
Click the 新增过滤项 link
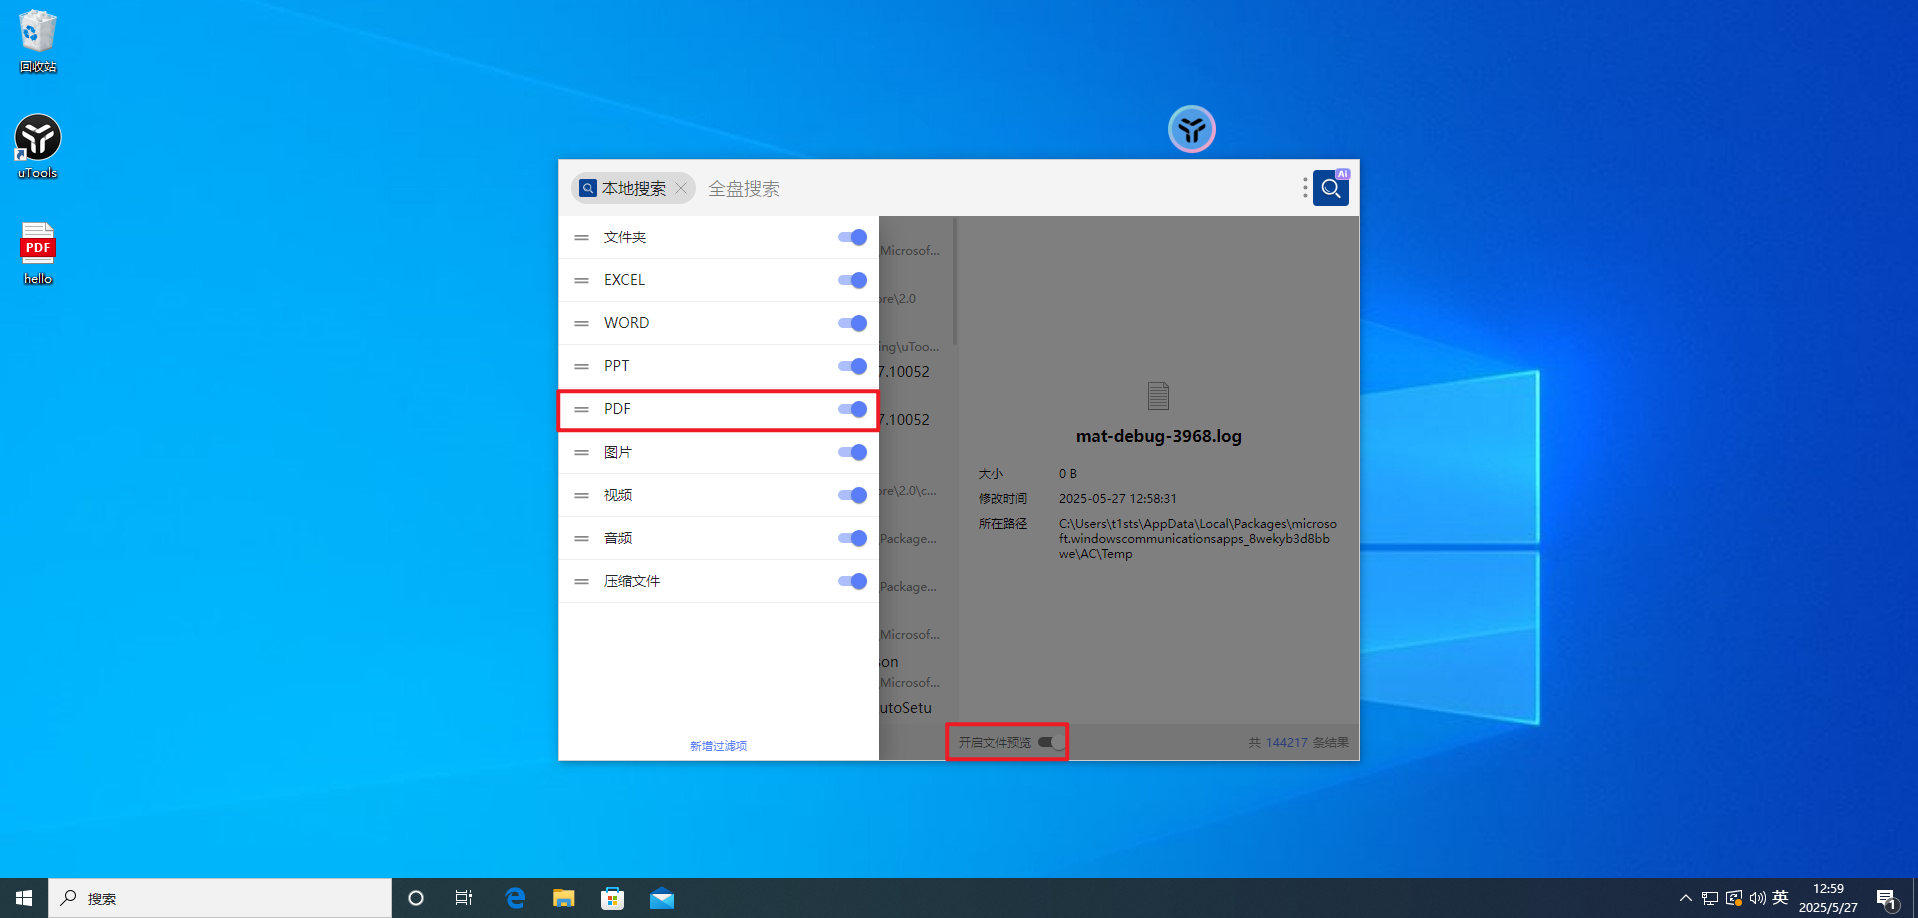(x=718, y=746)
